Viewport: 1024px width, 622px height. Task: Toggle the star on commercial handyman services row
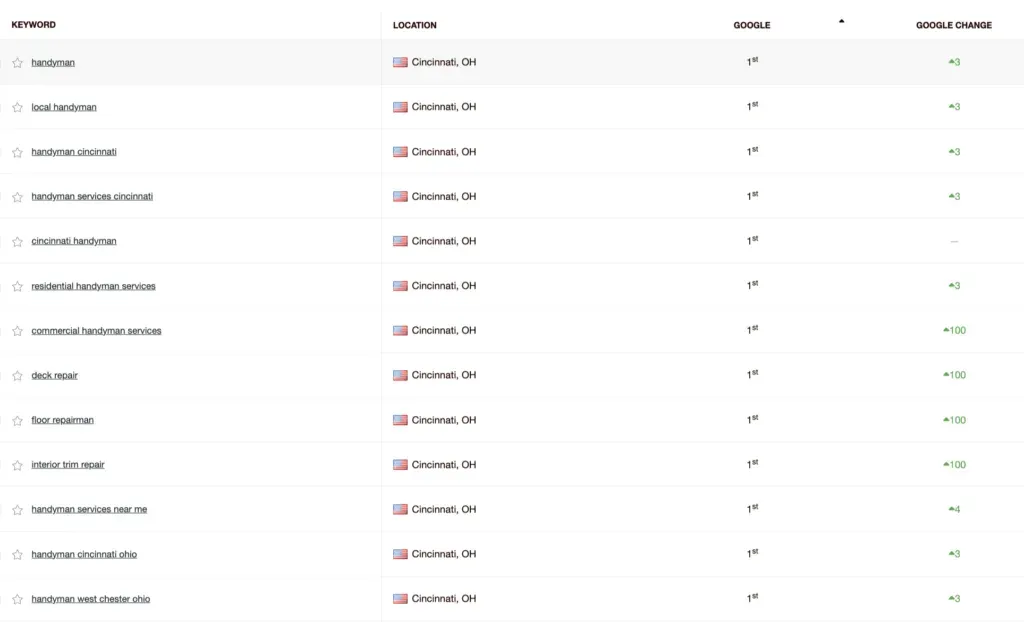[16, 330]
